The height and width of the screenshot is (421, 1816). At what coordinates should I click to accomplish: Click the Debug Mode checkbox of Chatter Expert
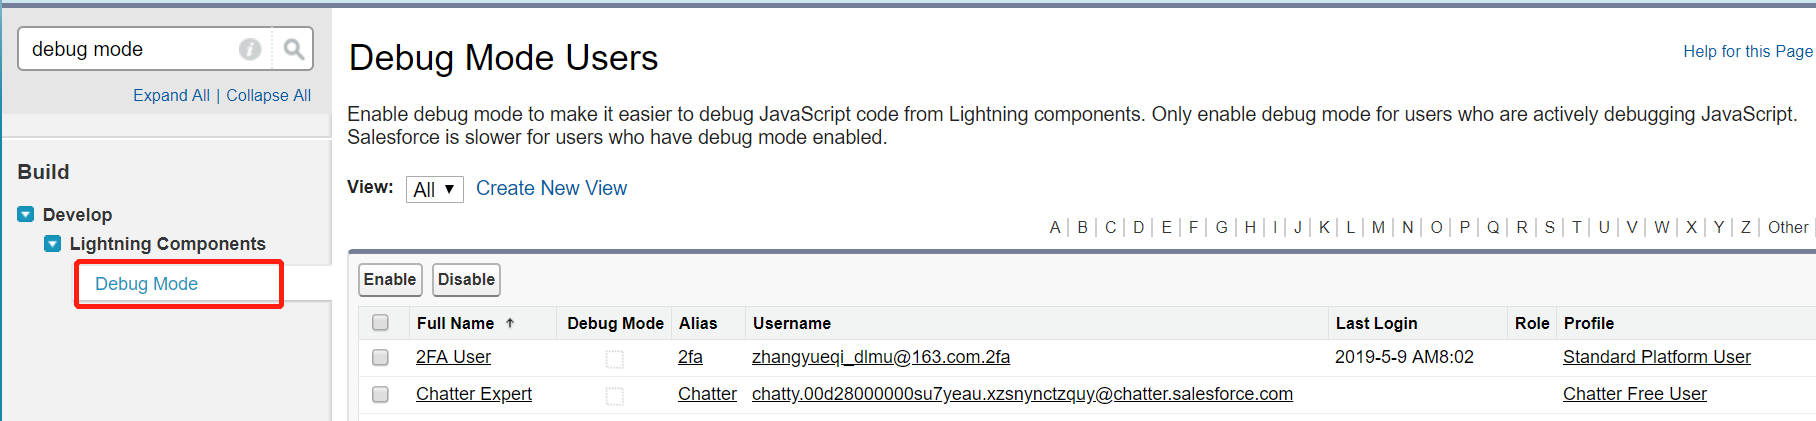(x=615, y=396)
